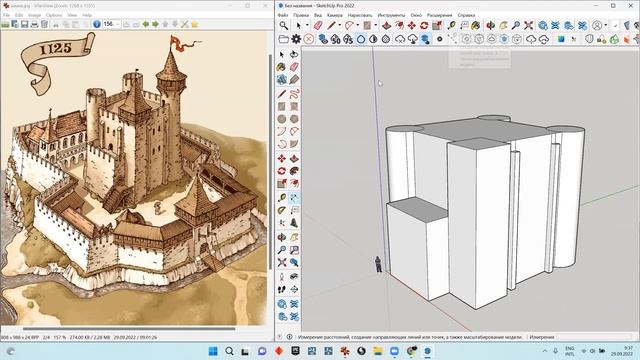Screen dimensions: 640x360
Task: Click the info circle icon in SketchUp status bar
Action: click(289, 337)
